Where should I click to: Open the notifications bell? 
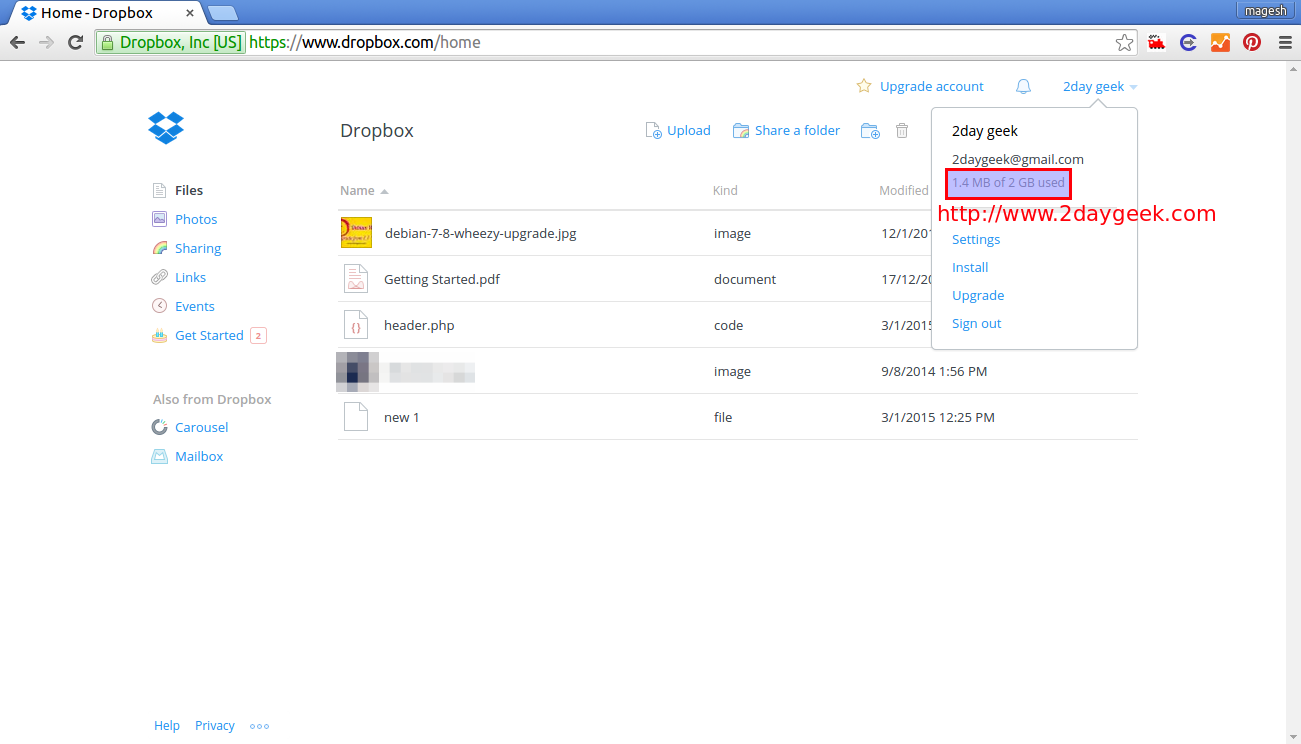point(1023,87)
